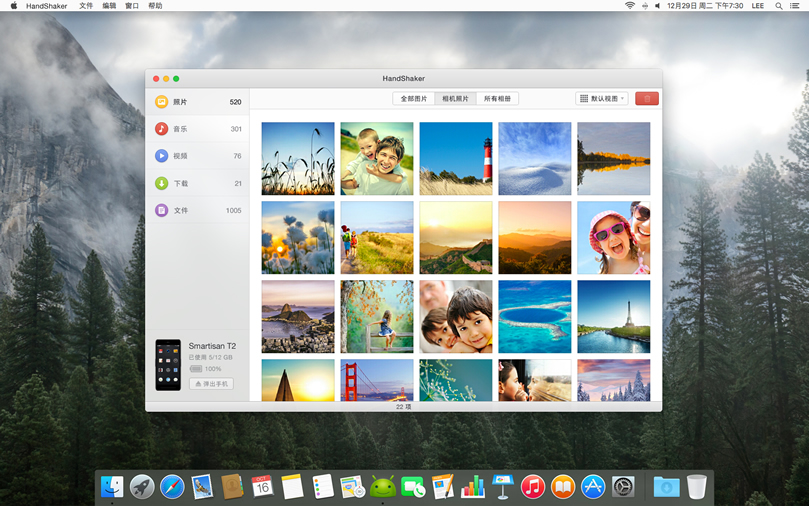Image resolution: width=809 pixels, height=506 pixels.
Task: Switch to the 所有相册 tab
Action: [x=497, y=99]
